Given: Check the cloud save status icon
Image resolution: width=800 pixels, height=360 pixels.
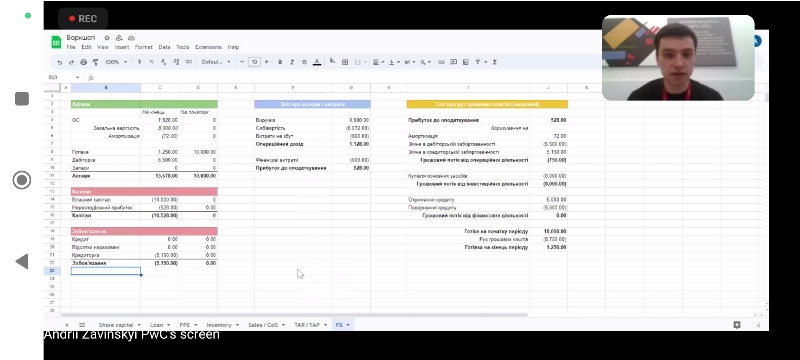Looking at the screenshot, I should point(131,38).
